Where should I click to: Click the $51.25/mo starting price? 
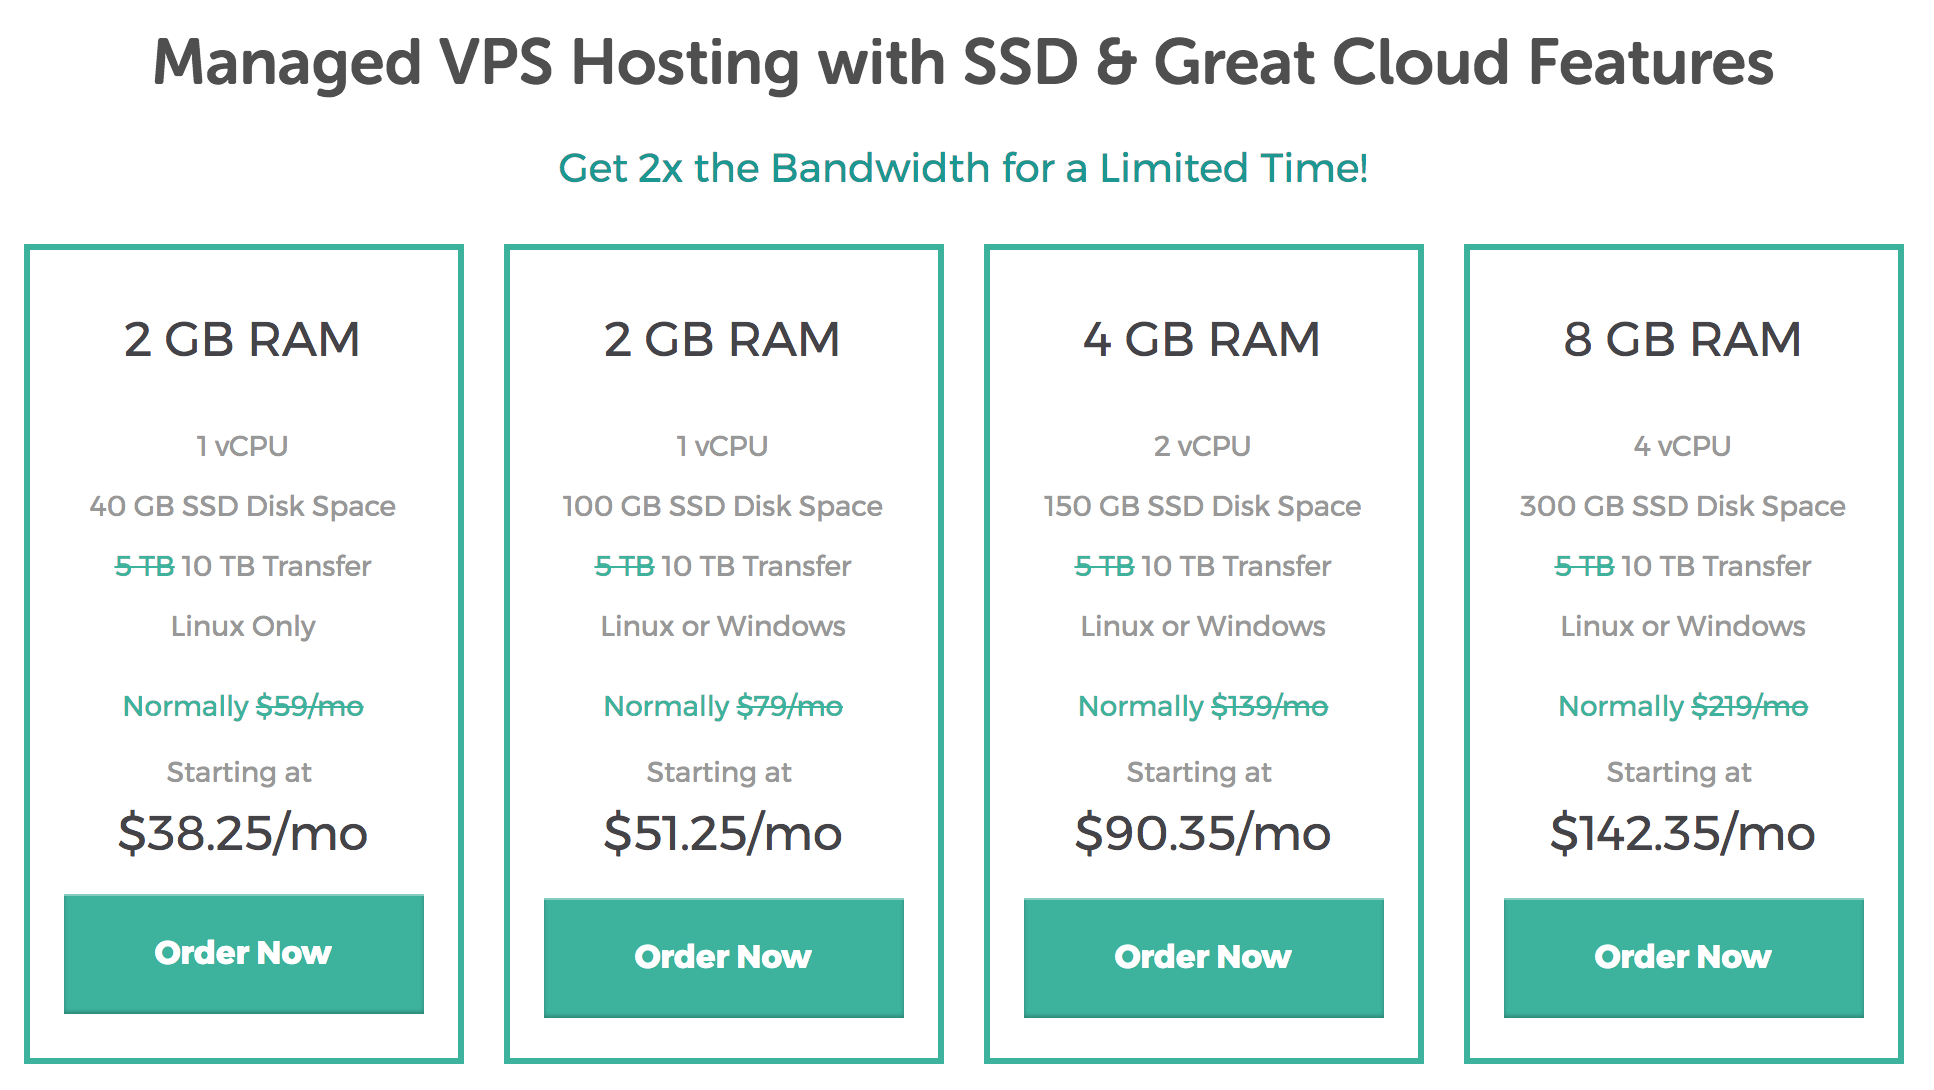pyautogui.click(x=723, y=833)
